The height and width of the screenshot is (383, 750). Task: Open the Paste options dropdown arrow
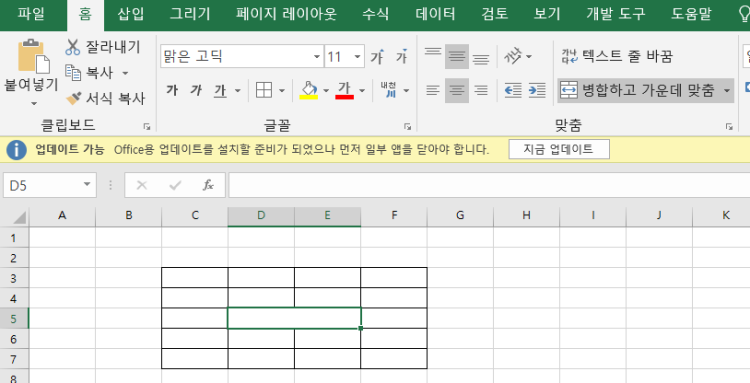33,103
